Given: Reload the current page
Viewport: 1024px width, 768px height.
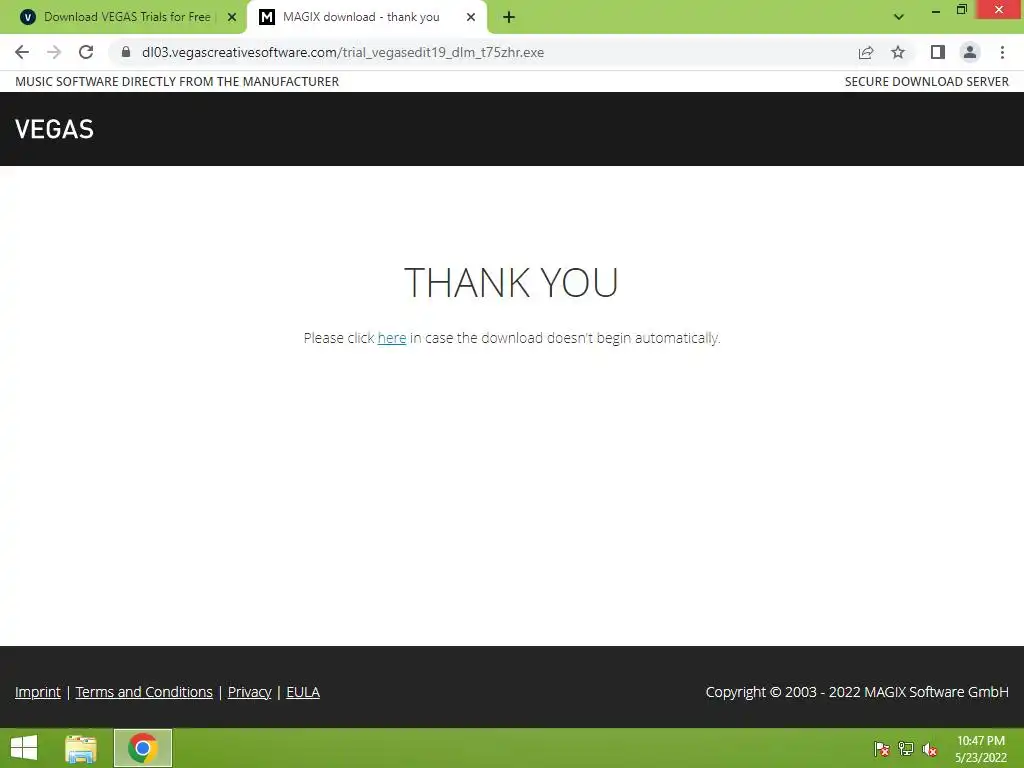Looking at the screenshot, I should point(86,52).
